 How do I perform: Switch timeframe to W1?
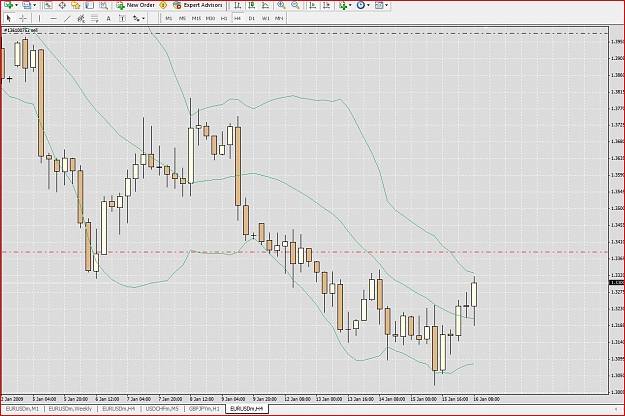265,18
